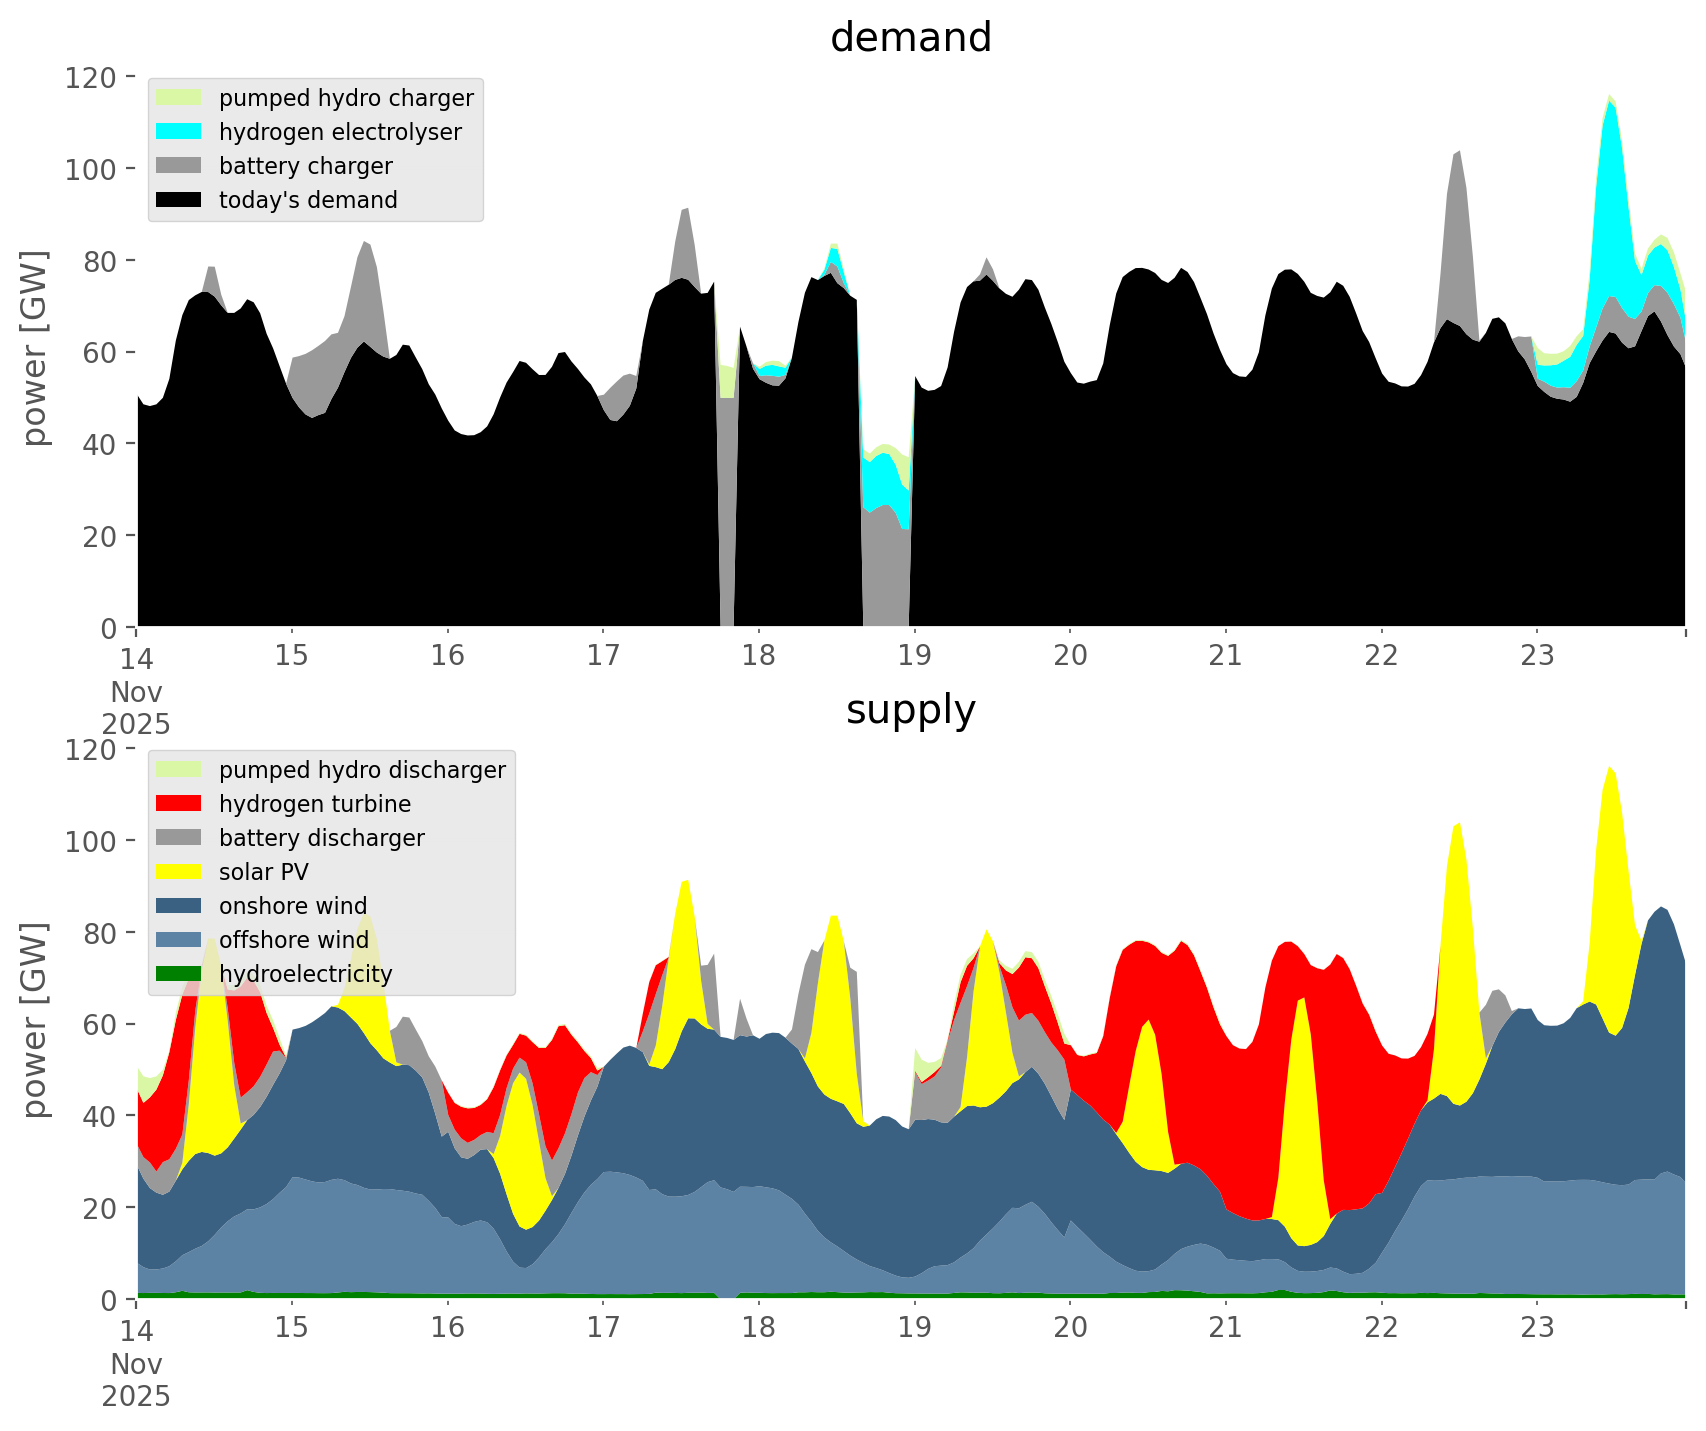Click the pumped hydro discharger legend label

tap(362, 770)
